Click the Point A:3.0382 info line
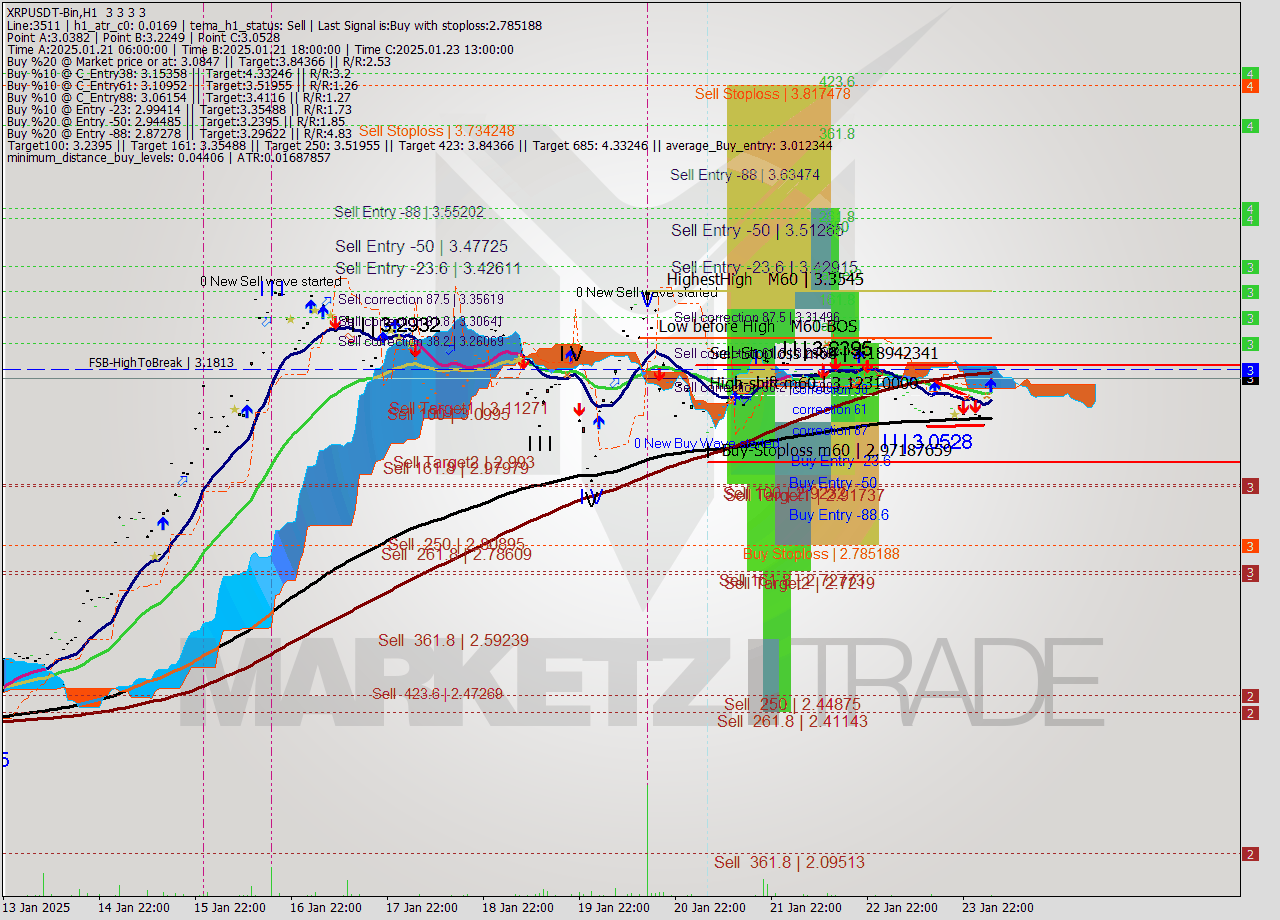The height and width of the screenshot is (920, 1280). coord(143,37)
